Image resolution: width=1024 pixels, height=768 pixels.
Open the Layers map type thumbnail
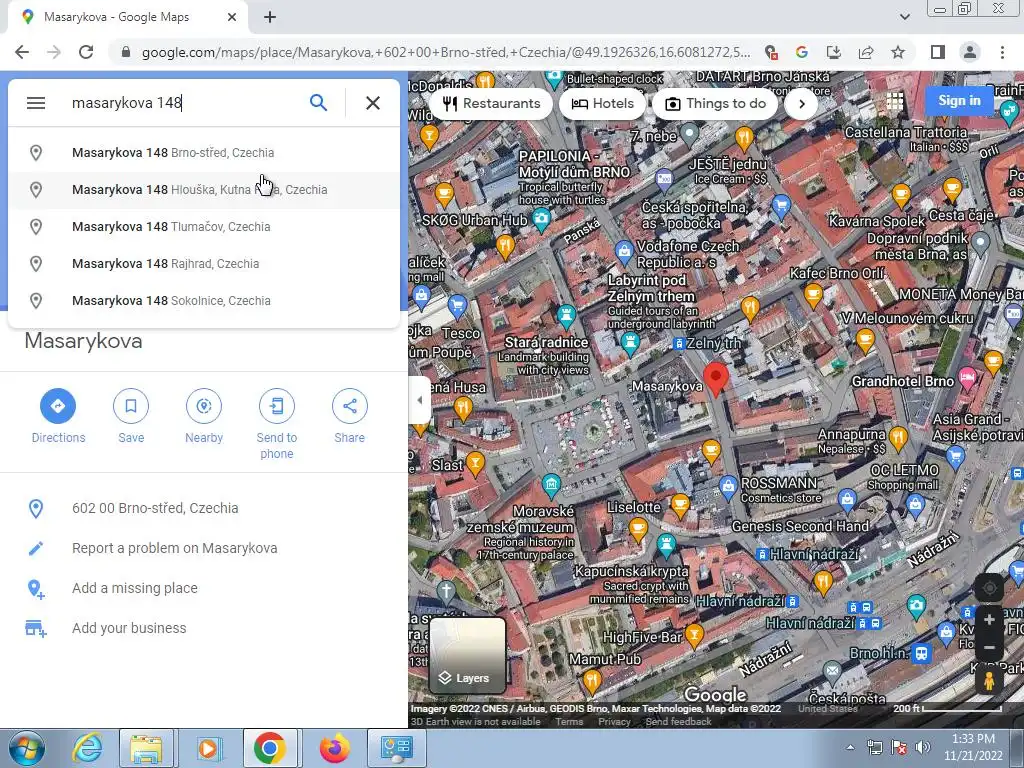pos(468,655)
